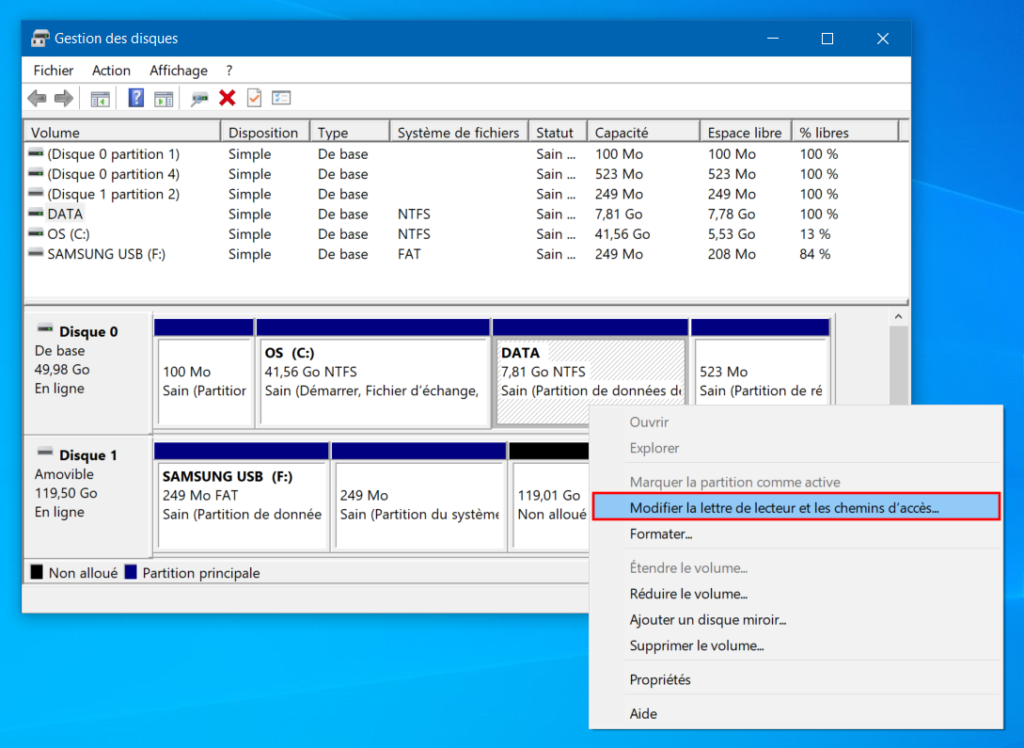
Task: Open the blue Help question-mark icon
Action: pos(136,98)
